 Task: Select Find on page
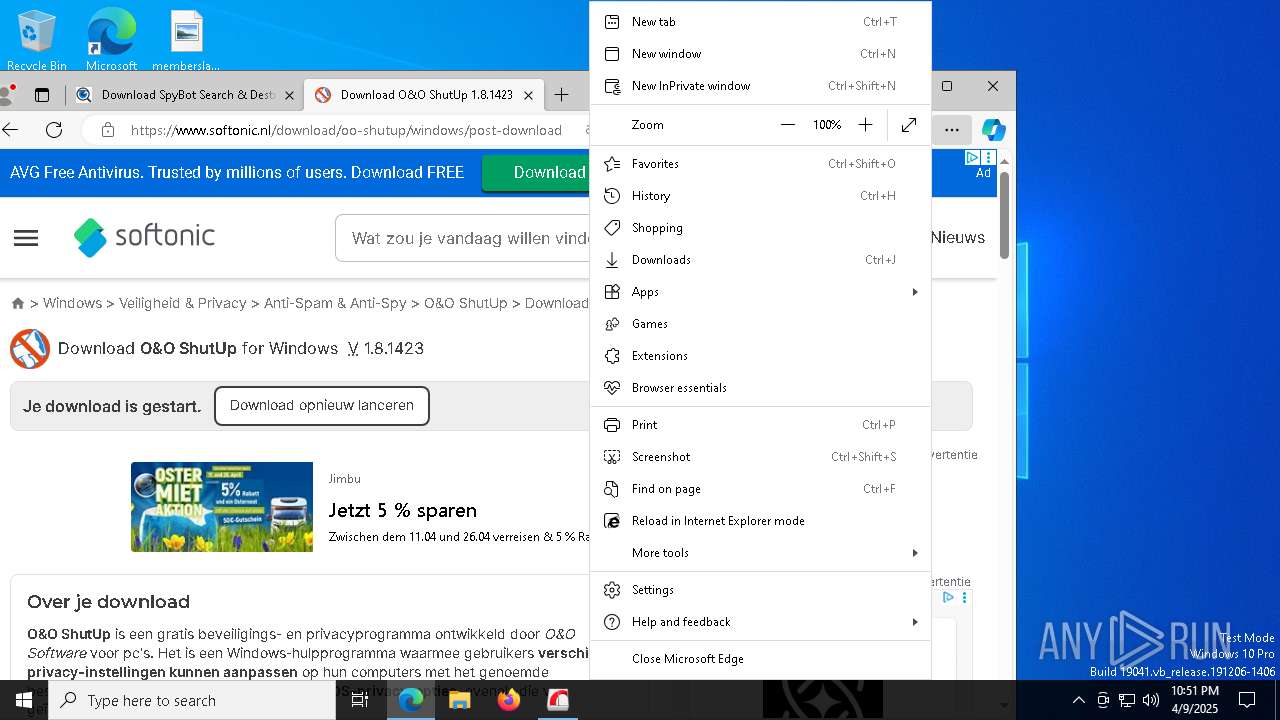(x=760, y=489)
